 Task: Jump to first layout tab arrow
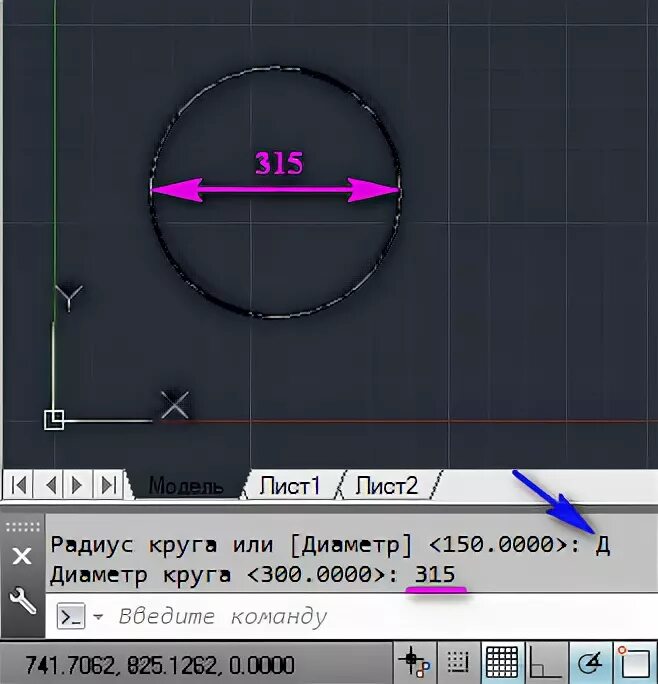coord(19,485)
